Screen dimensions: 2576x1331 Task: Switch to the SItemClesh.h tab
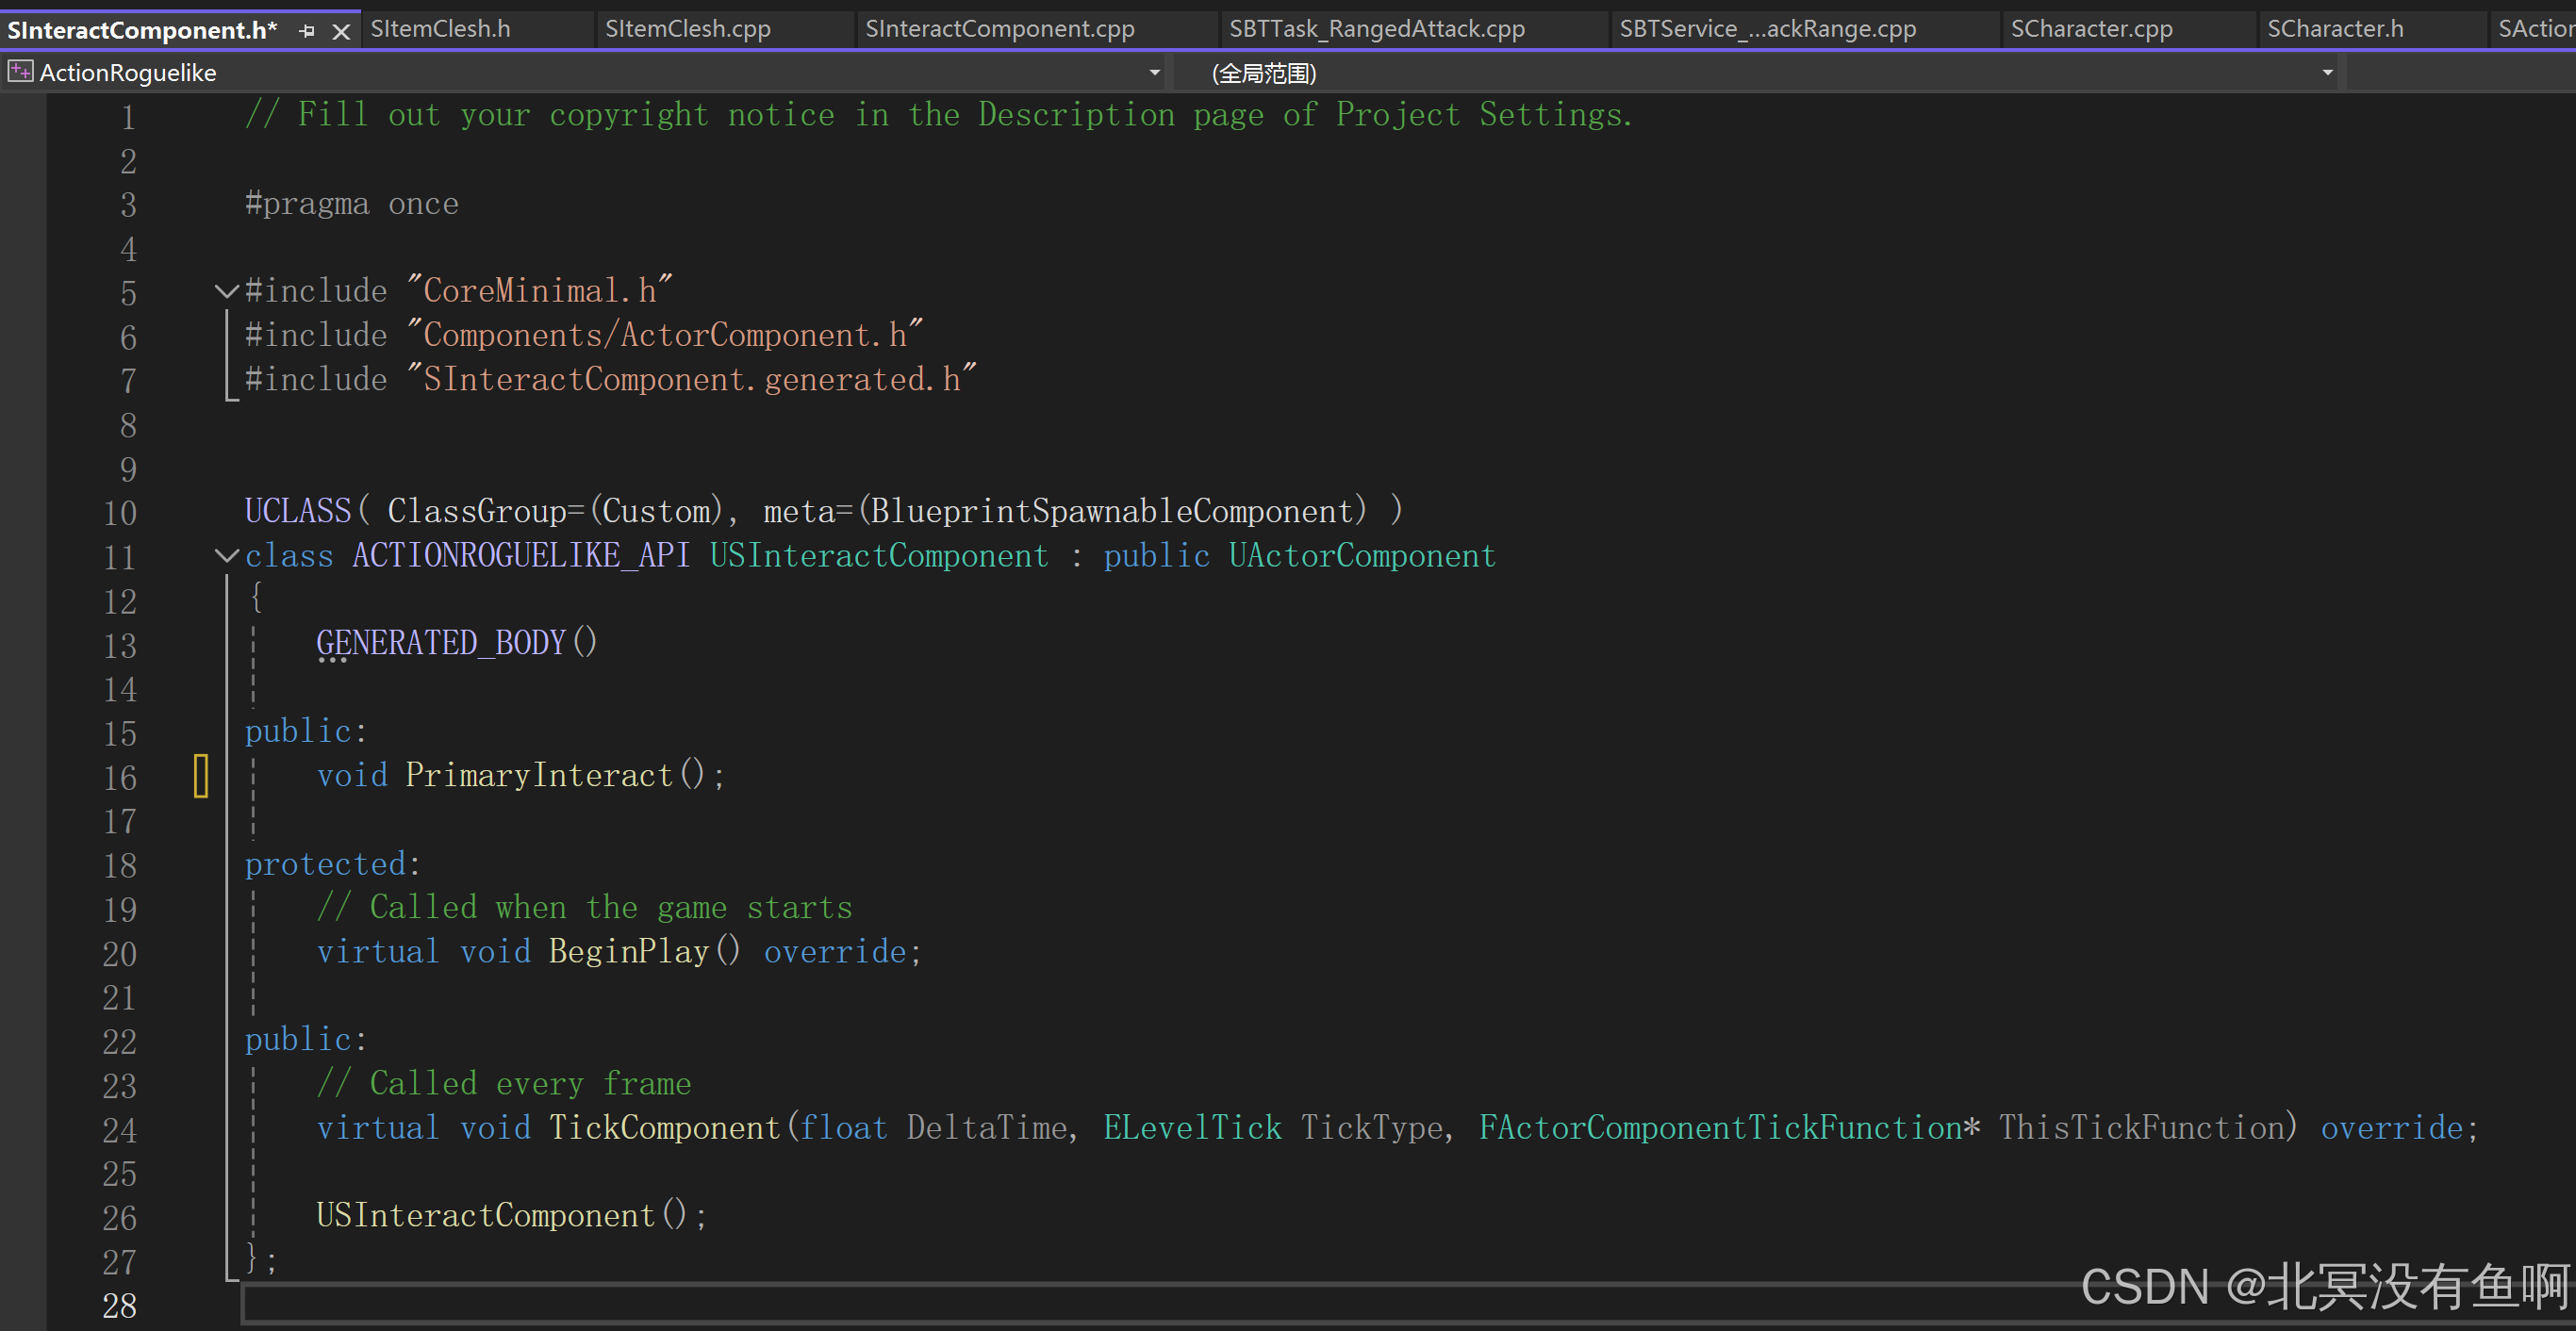click(x=440, y=29)
